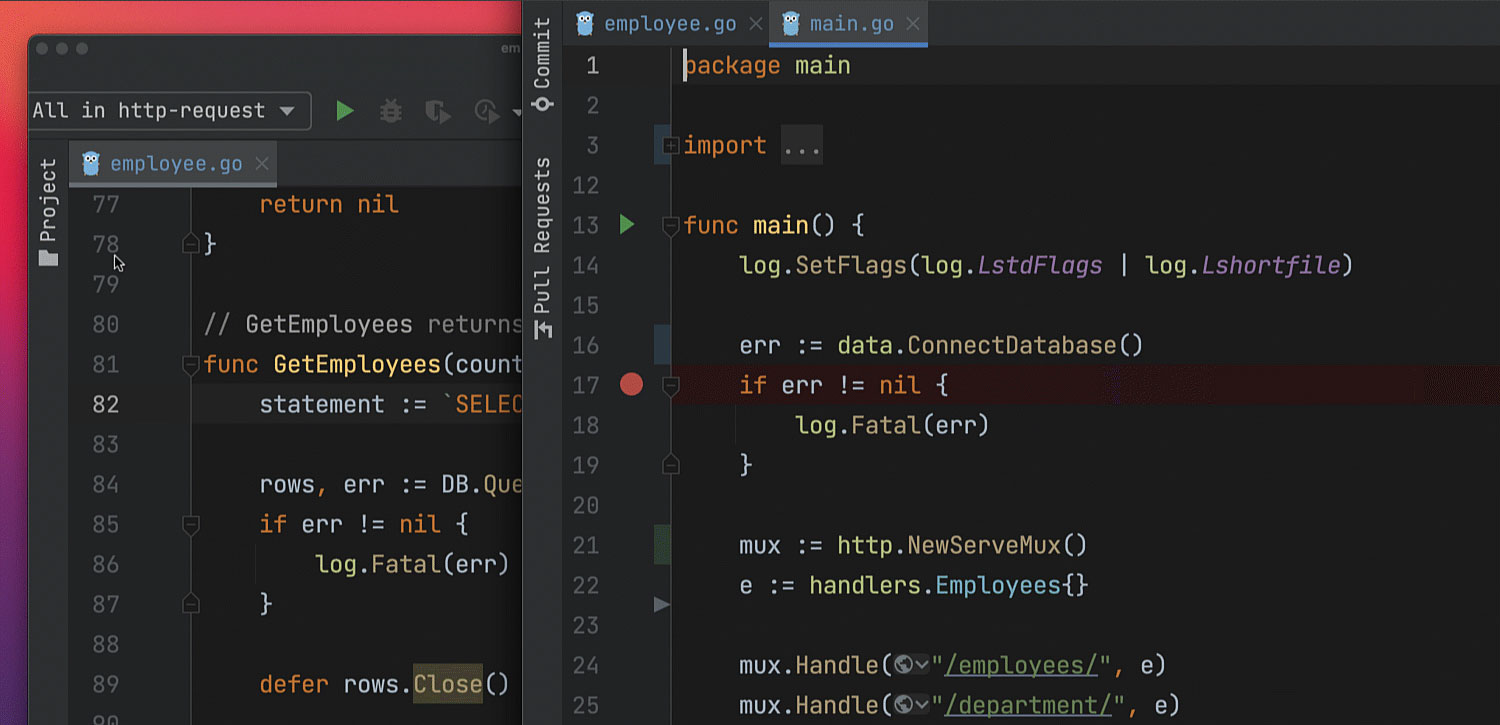Viewport: 1500px width, 725px height.
Task: Follow the /department/ URL link
Action: (x=1029, y=705)
